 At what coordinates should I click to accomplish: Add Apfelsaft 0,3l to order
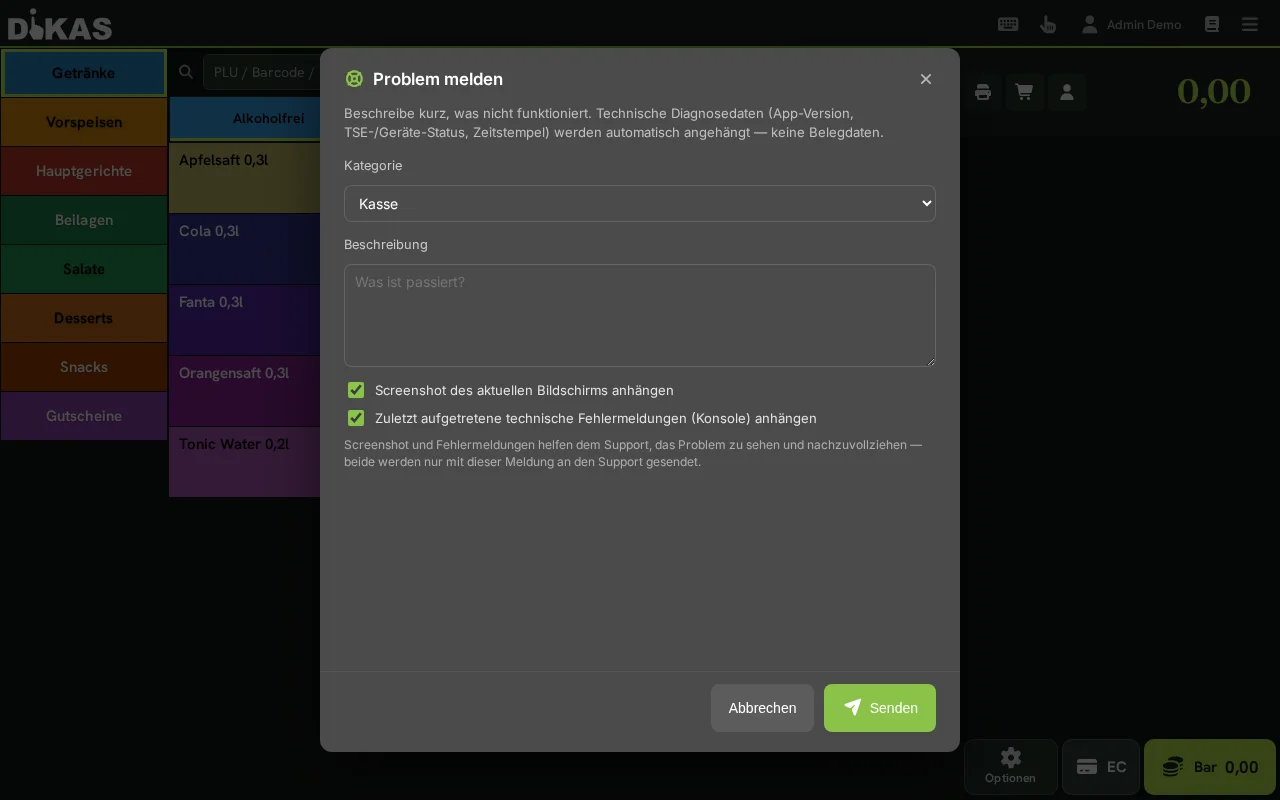[x=245, y=177]
